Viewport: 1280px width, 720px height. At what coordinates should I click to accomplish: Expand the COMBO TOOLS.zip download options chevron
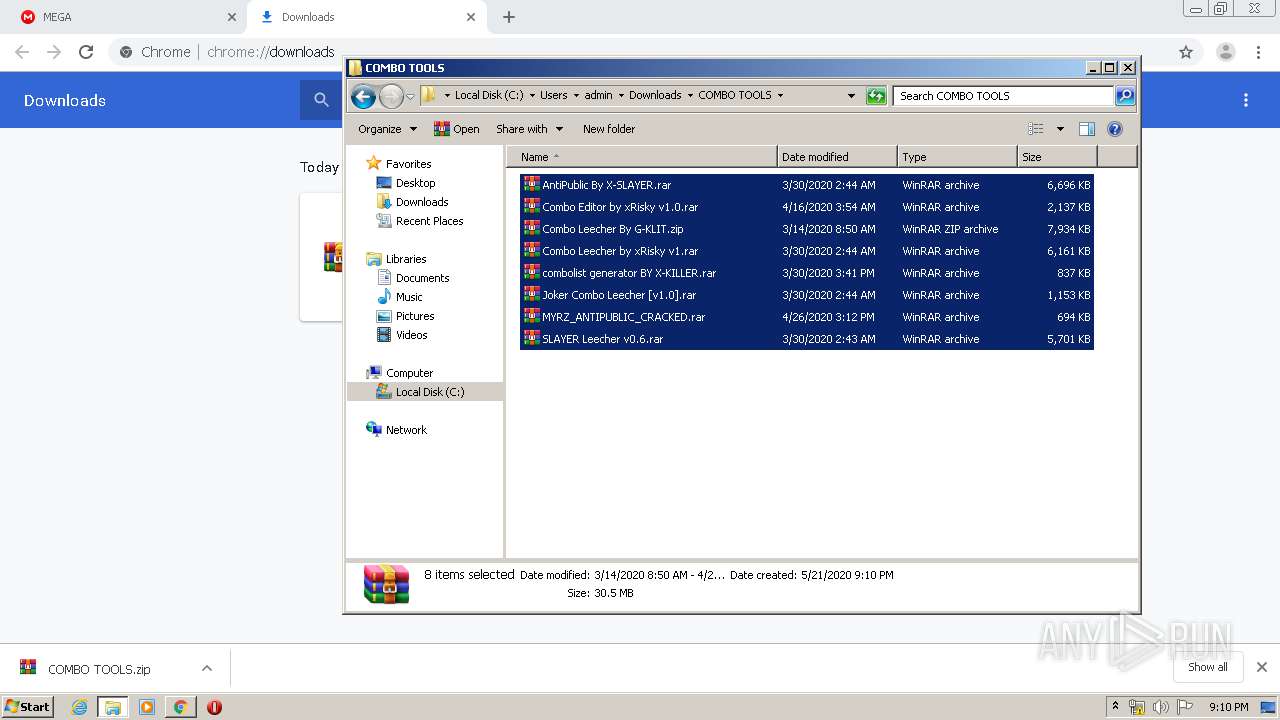[207, 668]
